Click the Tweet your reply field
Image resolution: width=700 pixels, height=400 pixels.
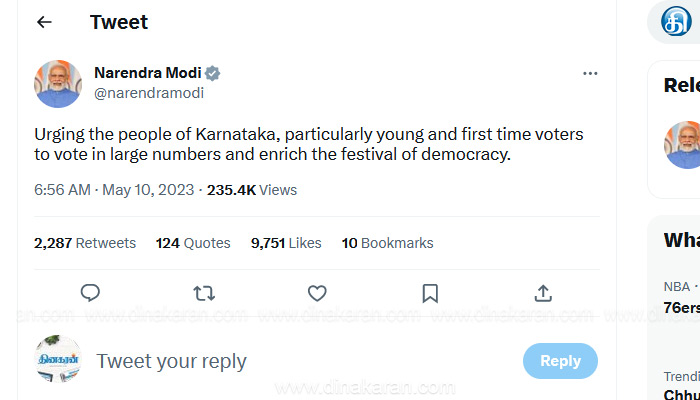(171, 361)
